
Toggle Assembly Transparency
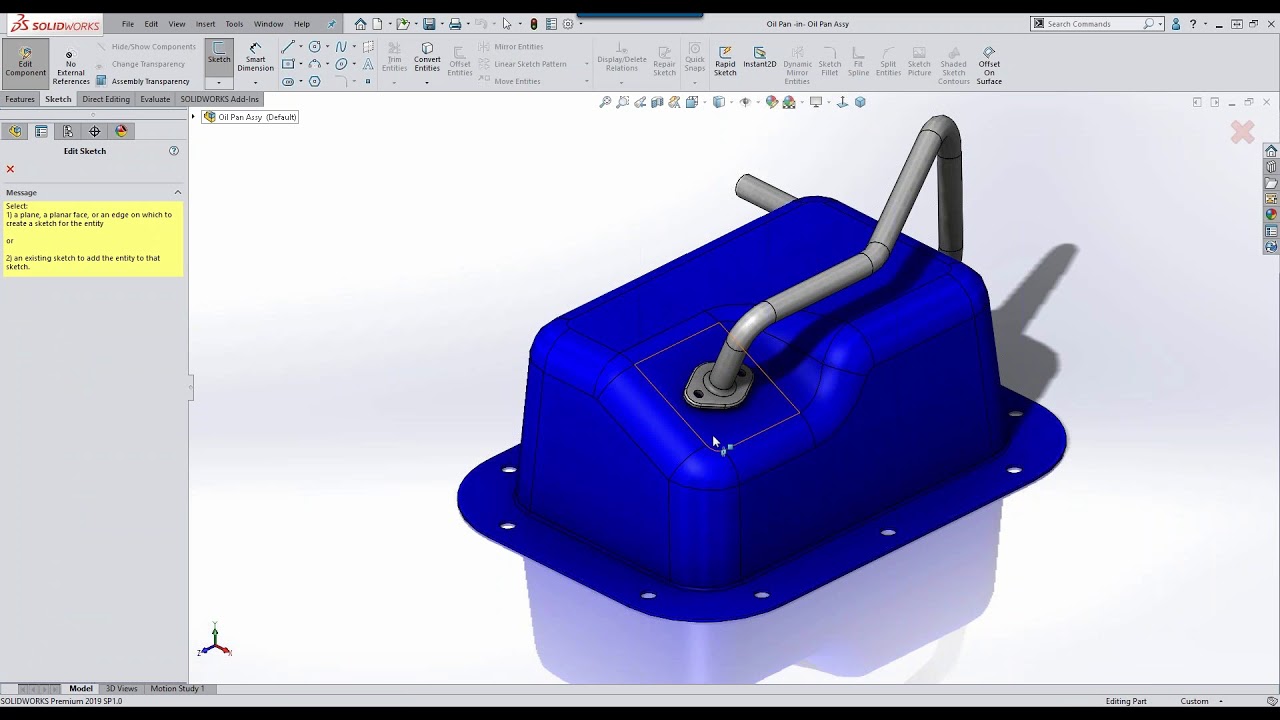[x=143, y=81]
